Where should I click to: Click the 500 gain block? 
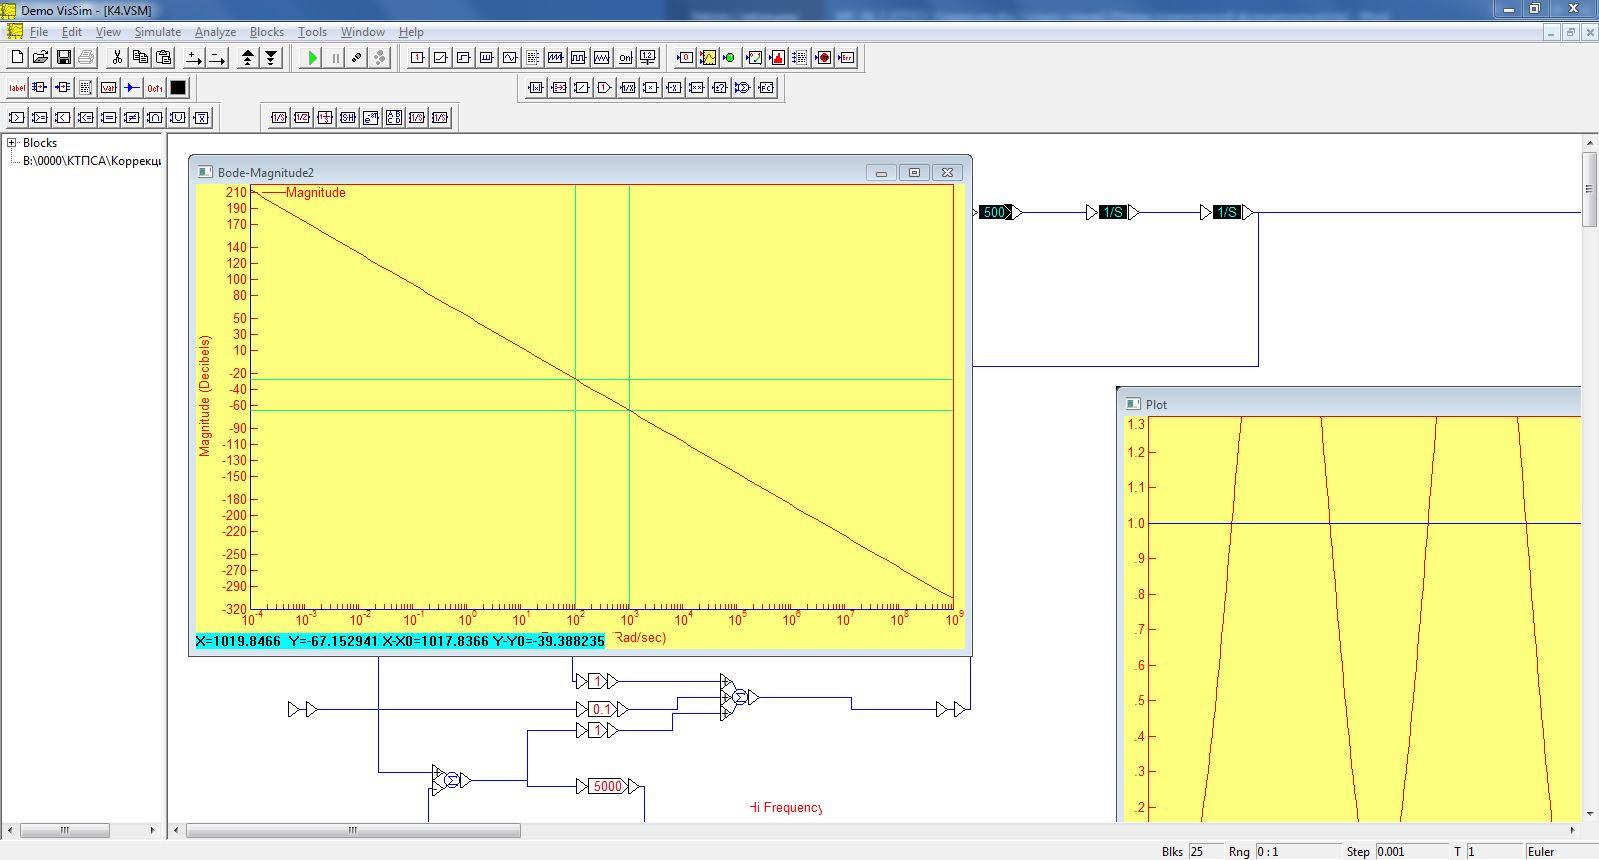click(x=994, y=212)
